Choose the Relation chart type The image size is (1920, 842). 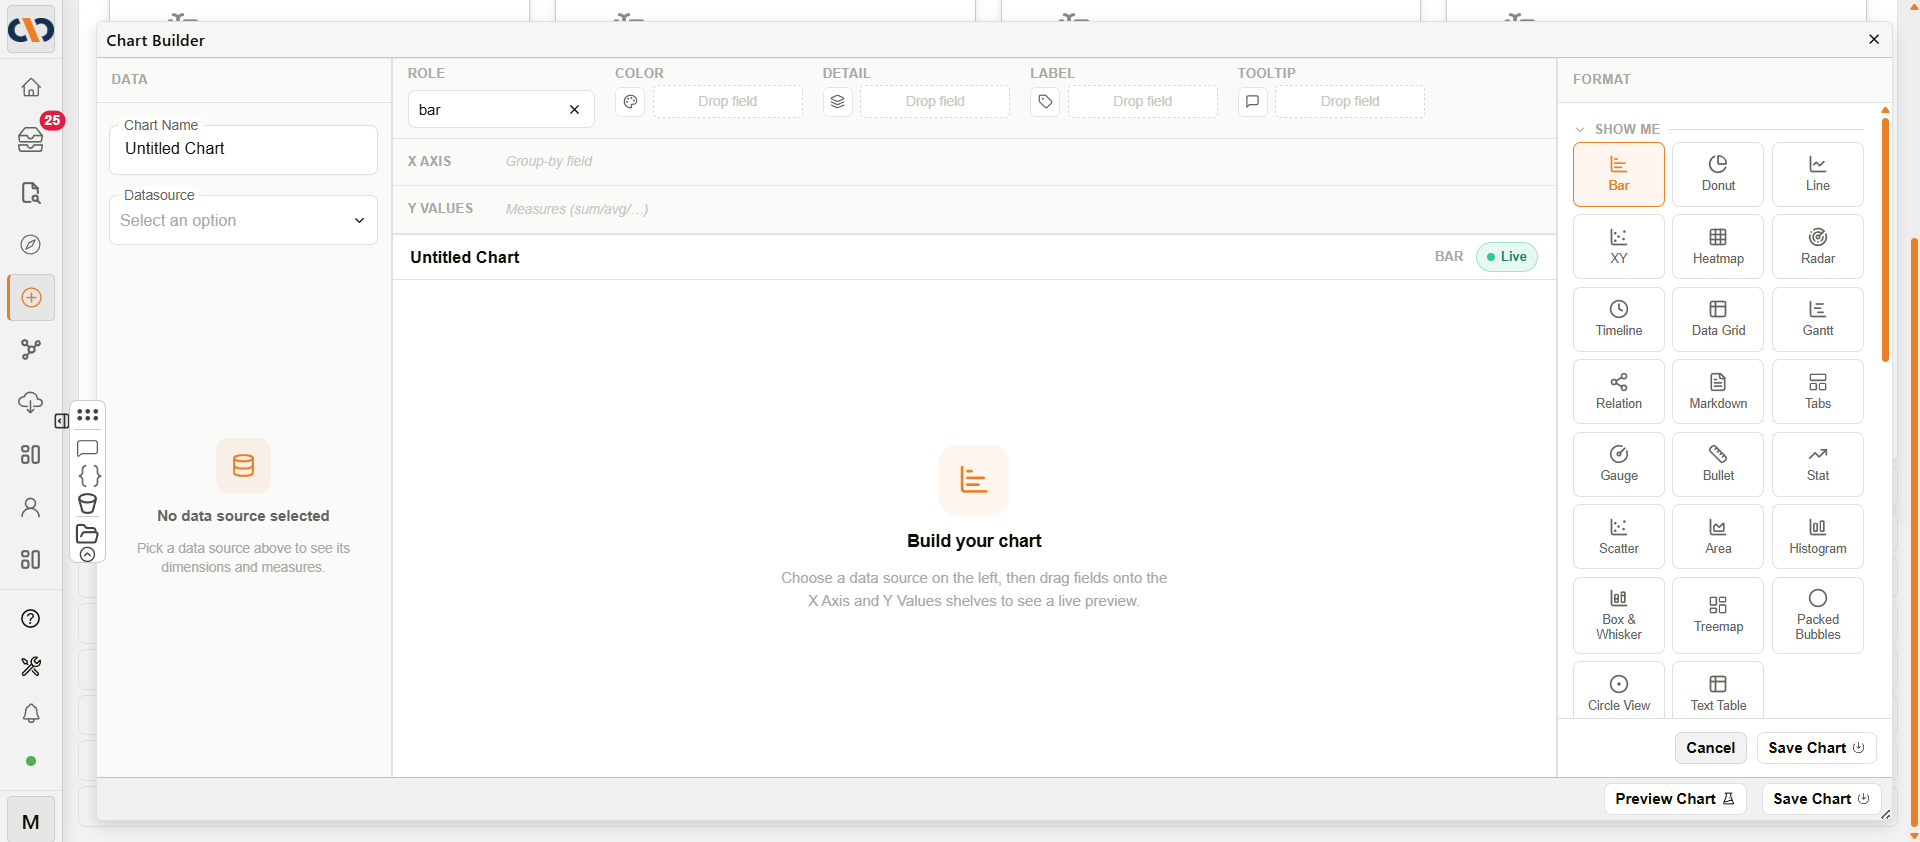click(x=1618, y=391)
